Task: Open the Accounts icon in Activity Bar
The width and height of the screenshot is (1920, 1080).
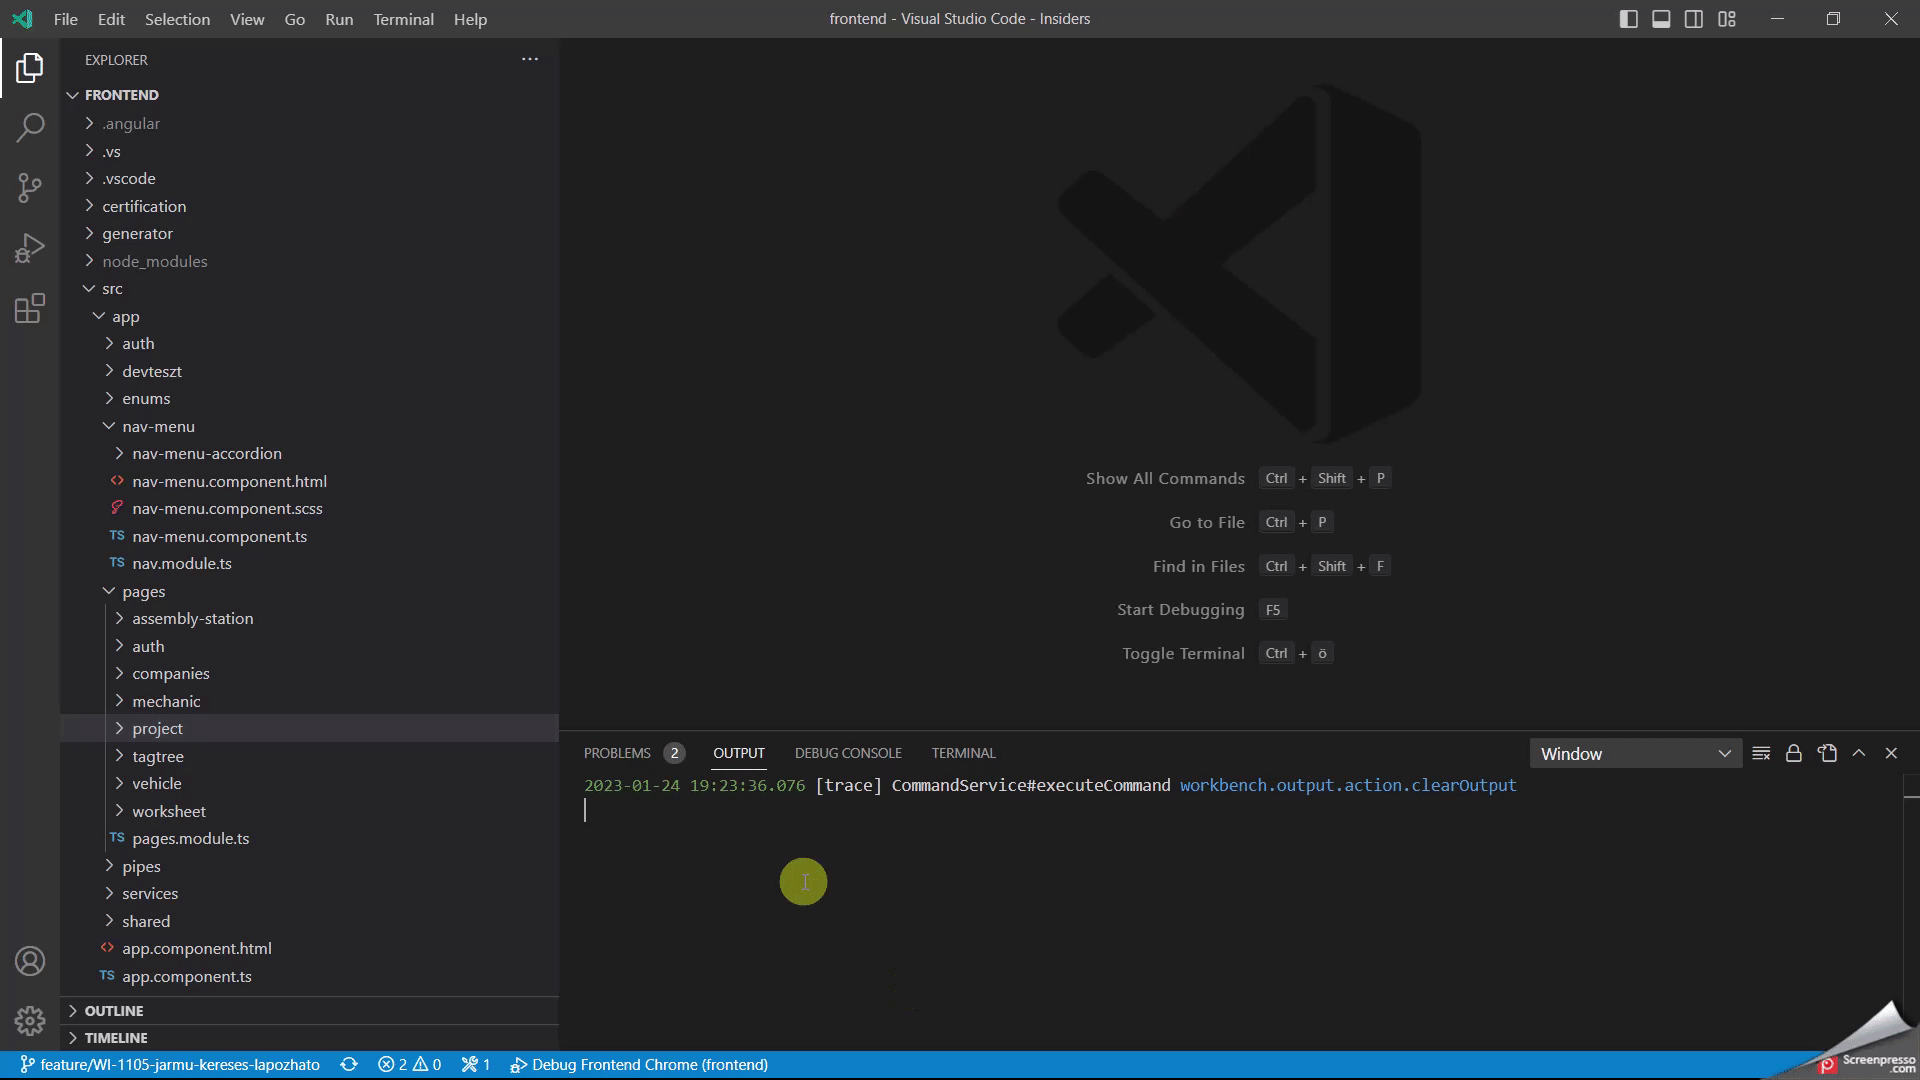Action: click(31, 961)
